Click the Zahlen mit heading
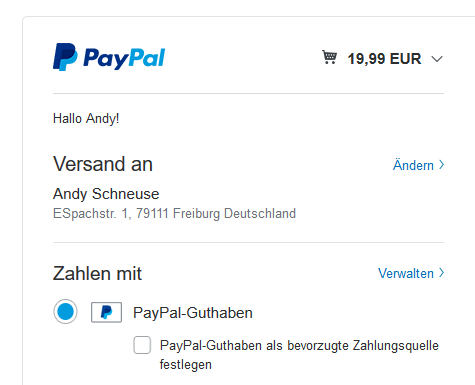Image resolution: width=475 pixels, height=385 pixels. [97, 274]
